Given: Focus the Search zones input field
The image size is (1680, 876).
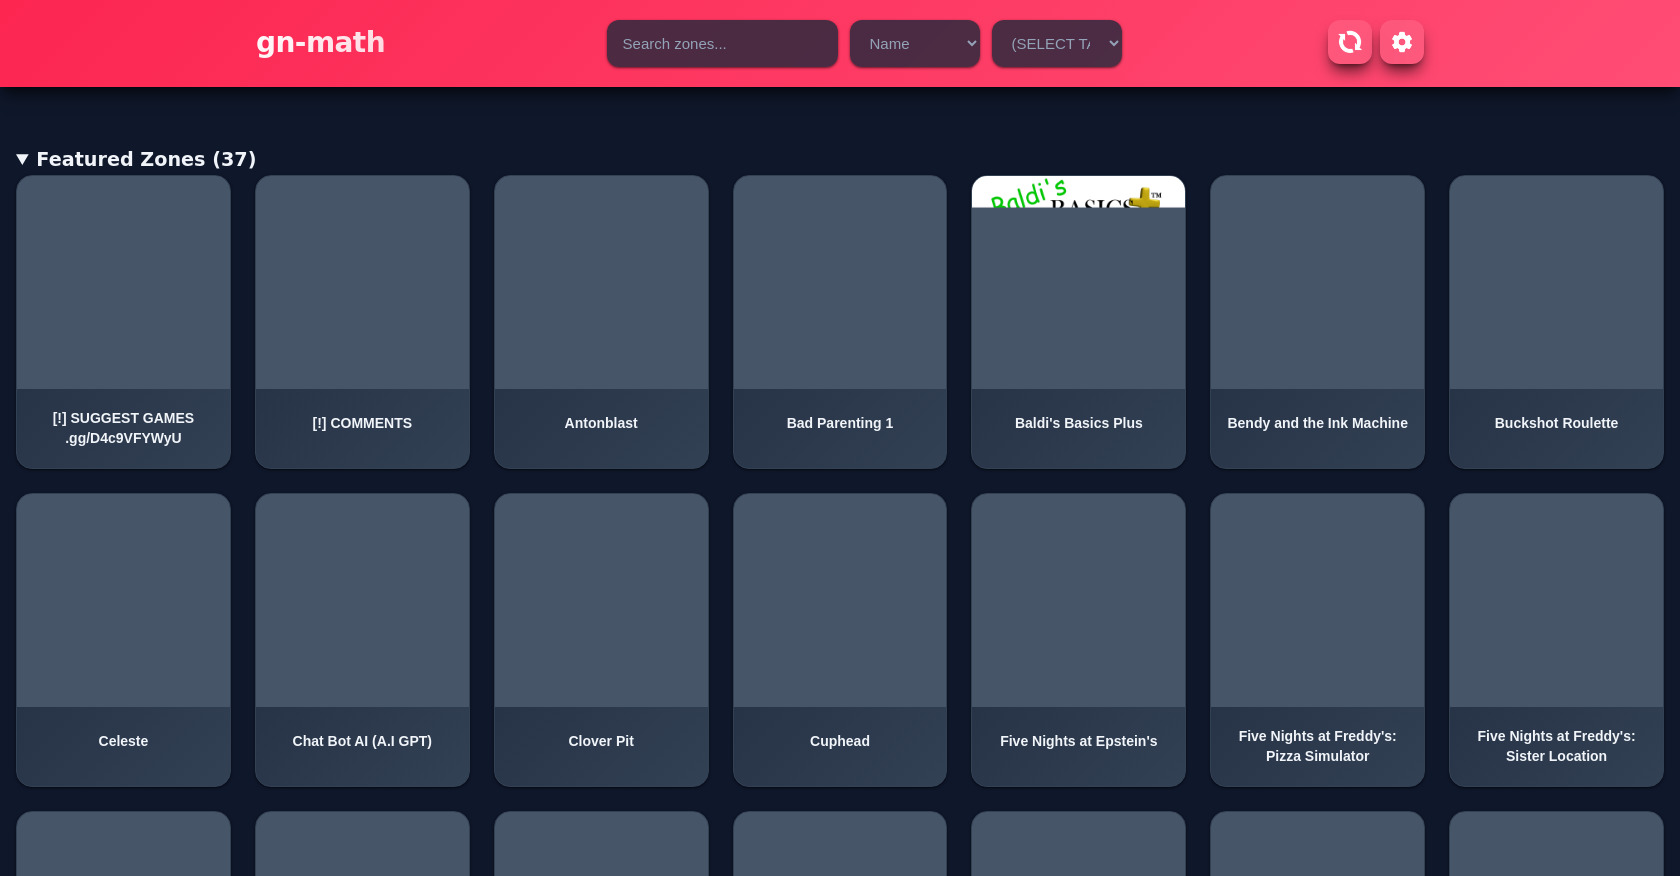Looking at the screenshot, I should [722, 44].
